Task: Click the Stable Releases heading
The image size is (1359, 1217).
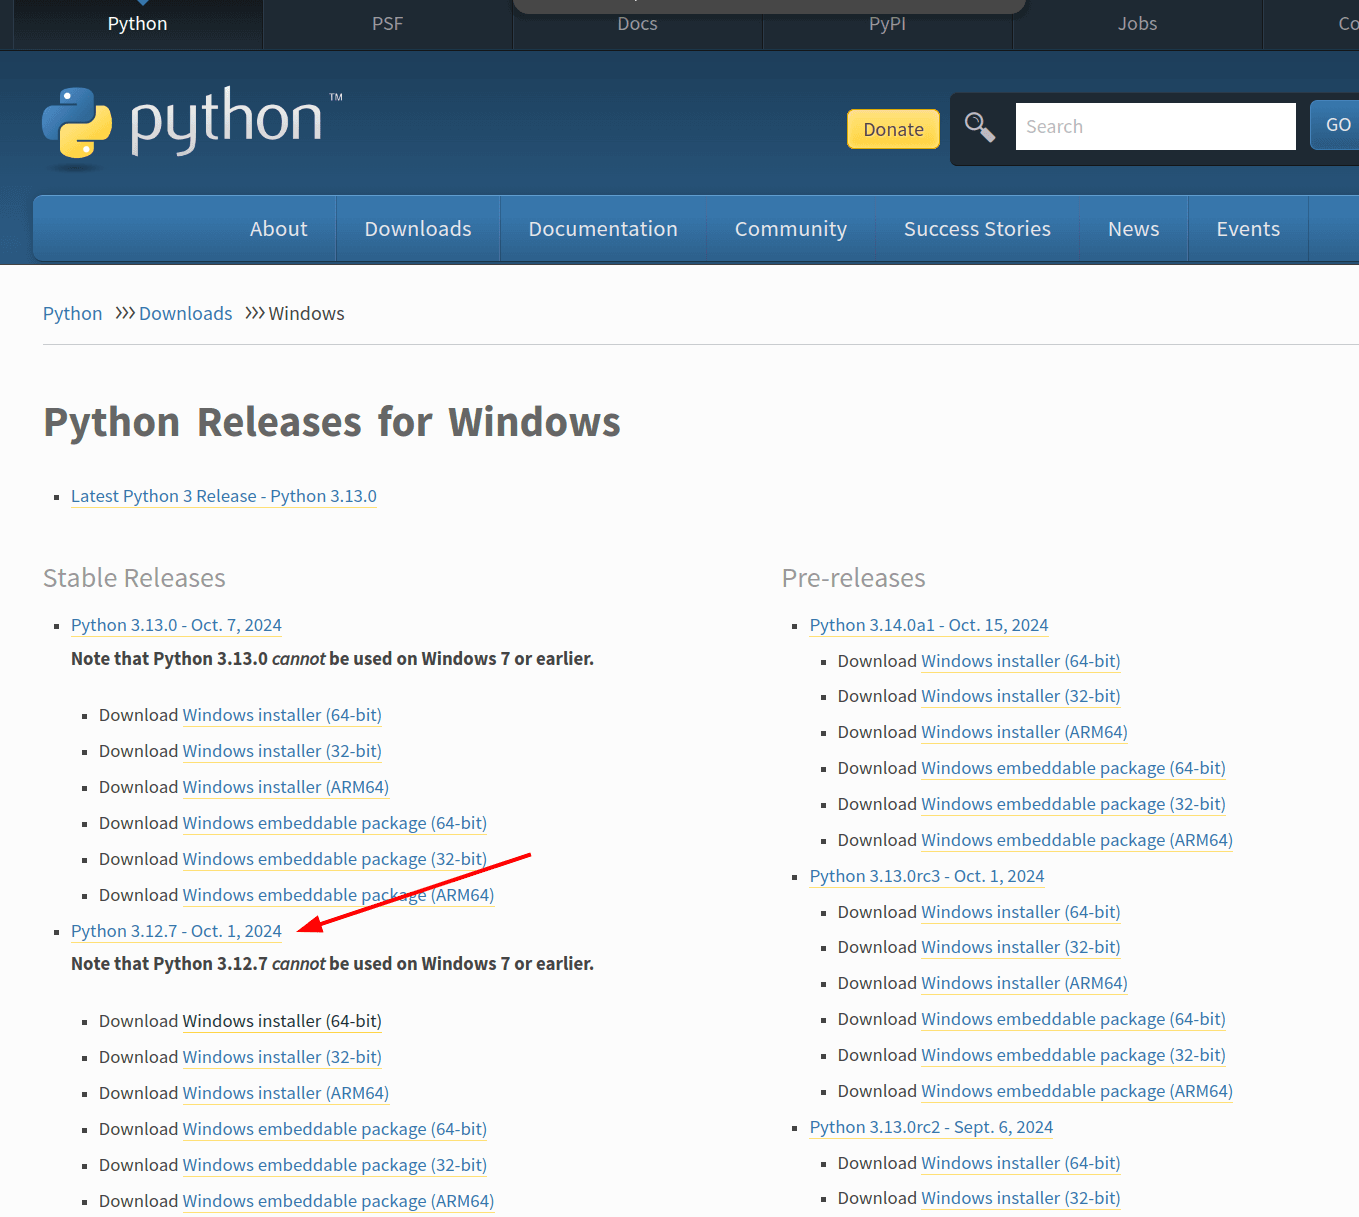Action: click(134, 578)
